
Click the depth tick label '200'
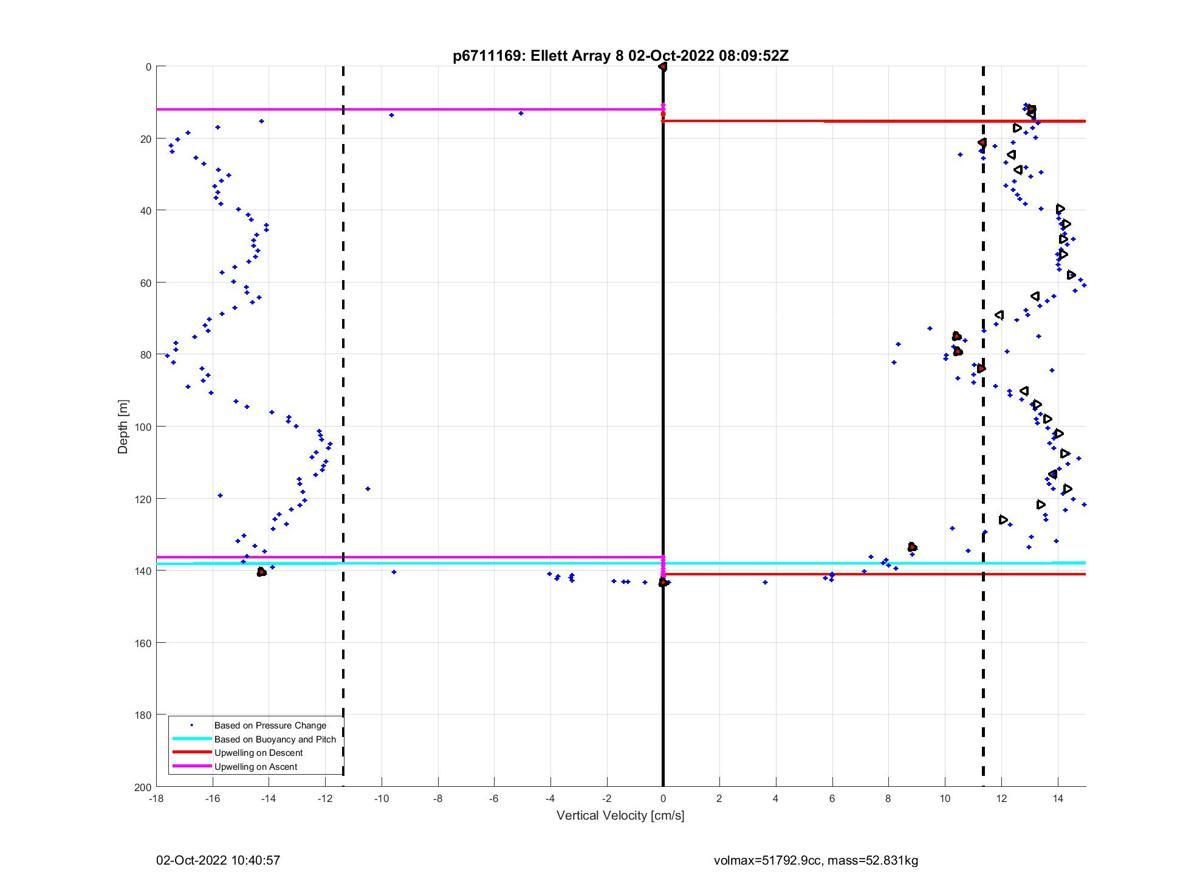tap(142, 787)
